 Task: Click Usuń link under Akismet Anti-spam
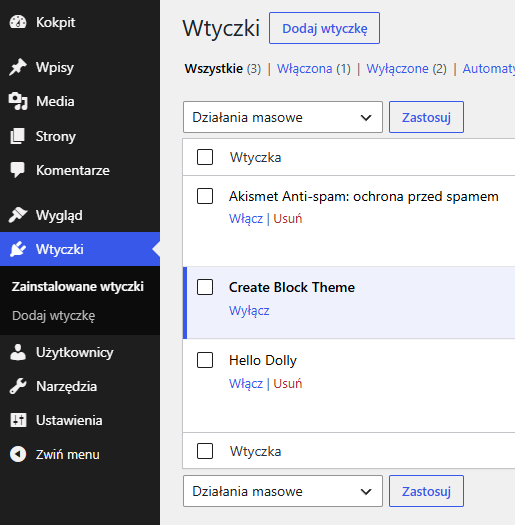tap(288, 219)
